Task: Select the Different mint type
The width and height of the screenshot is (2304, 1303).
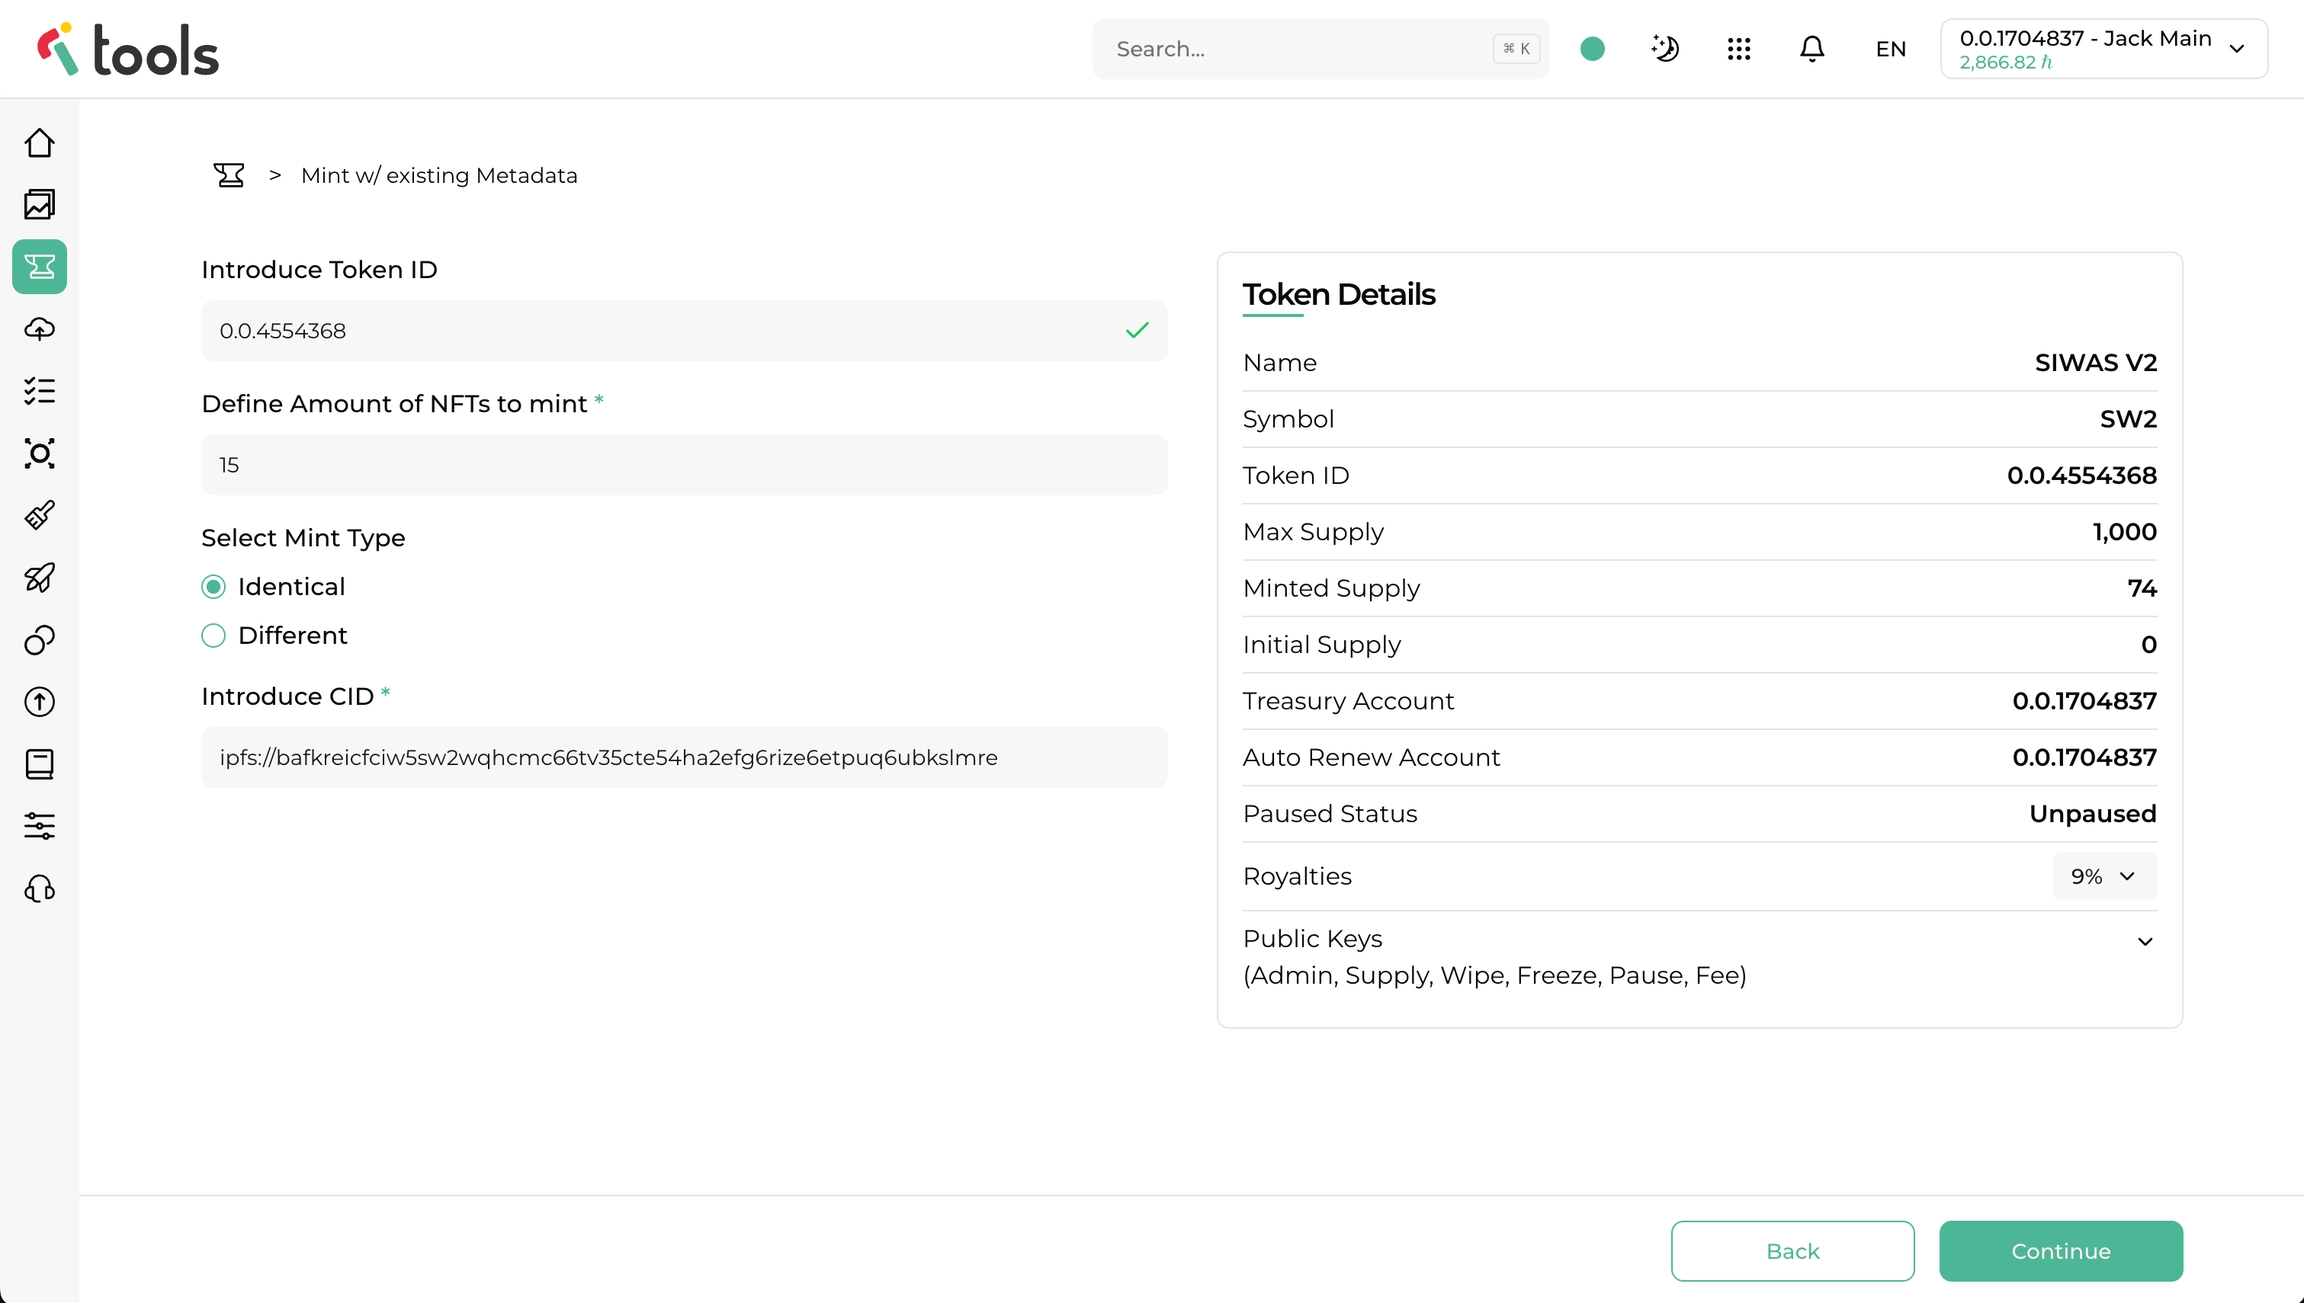Action: pos(214,636)
